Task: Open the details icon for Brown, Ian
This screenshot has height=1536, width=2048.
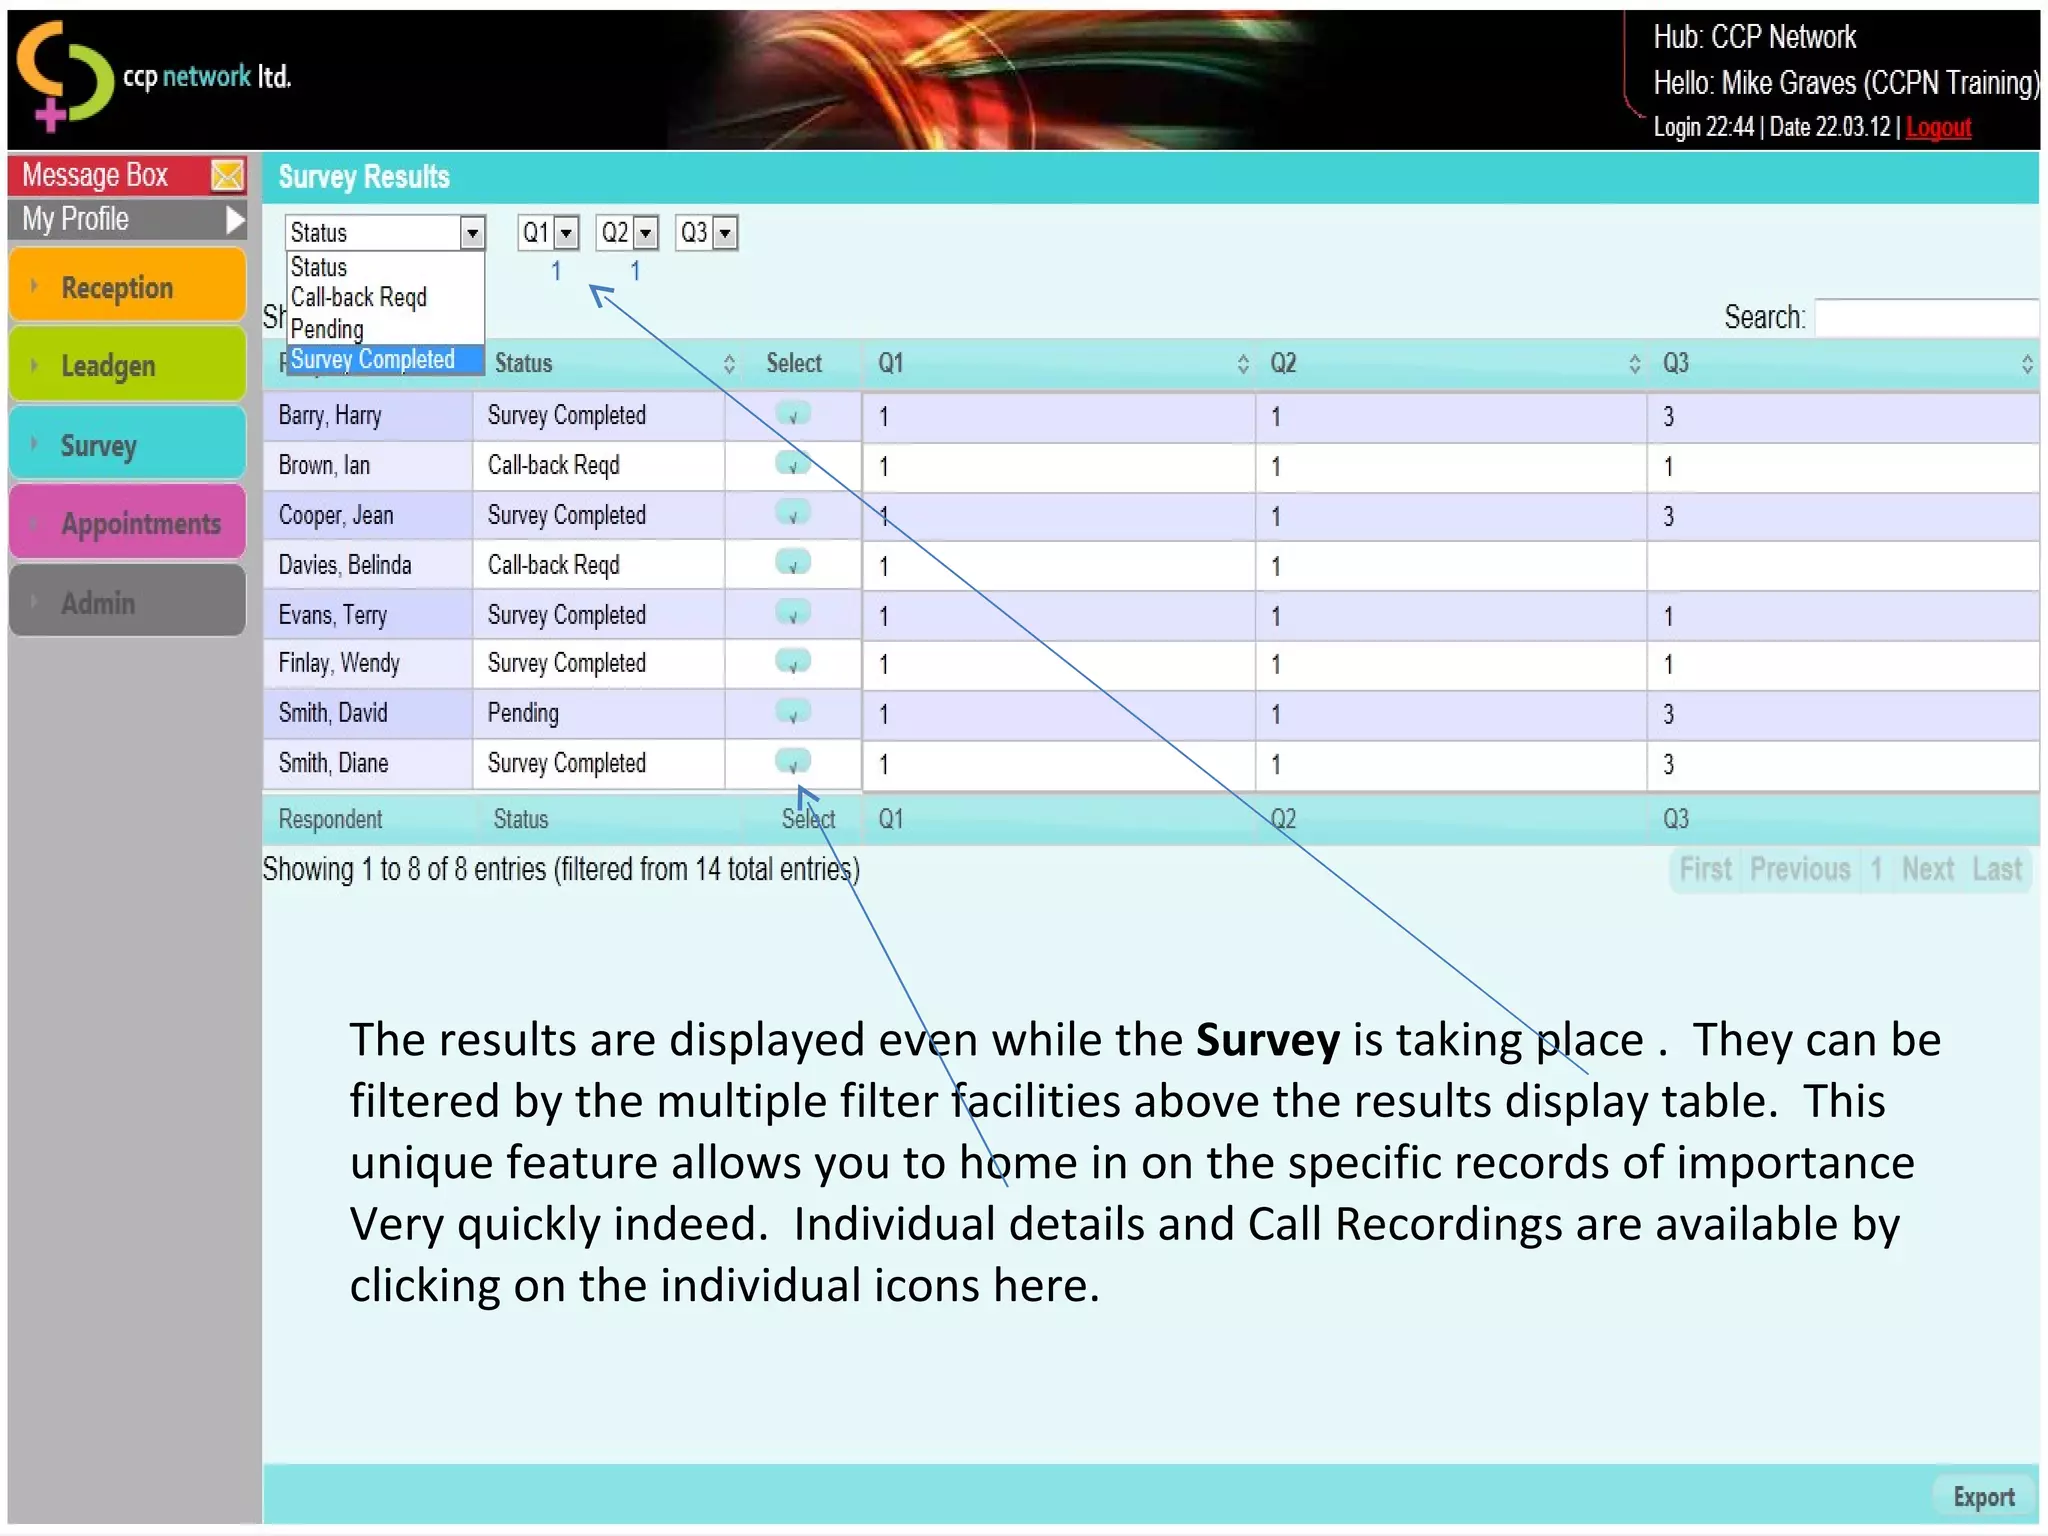Action: click(x=793, y=464)
